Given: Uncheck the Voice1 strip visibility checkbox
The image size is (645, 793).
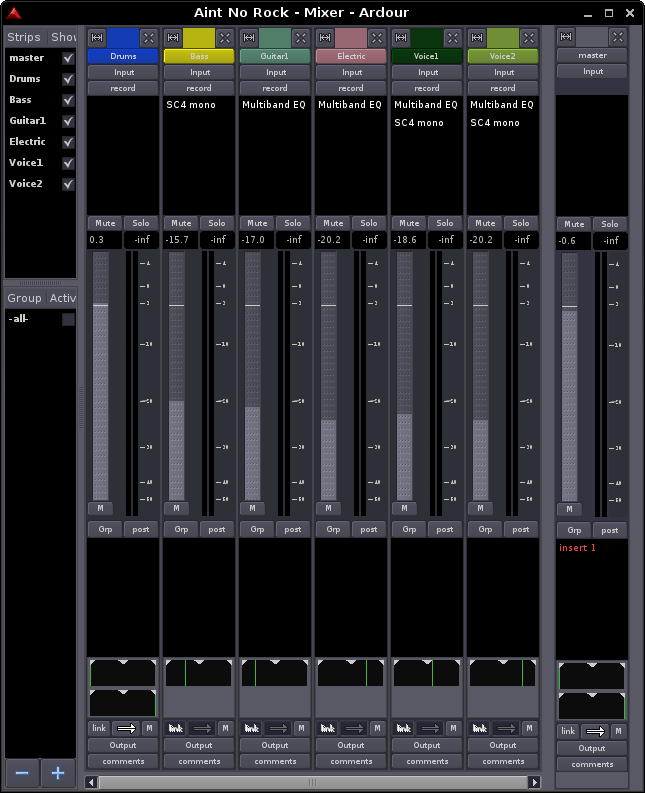Looking at the screenshot, I should pos(68,163).
